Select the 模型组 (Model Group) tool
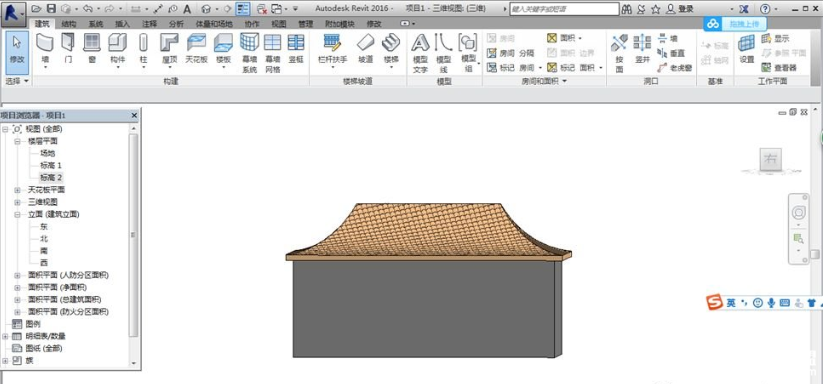 point(468,53)
